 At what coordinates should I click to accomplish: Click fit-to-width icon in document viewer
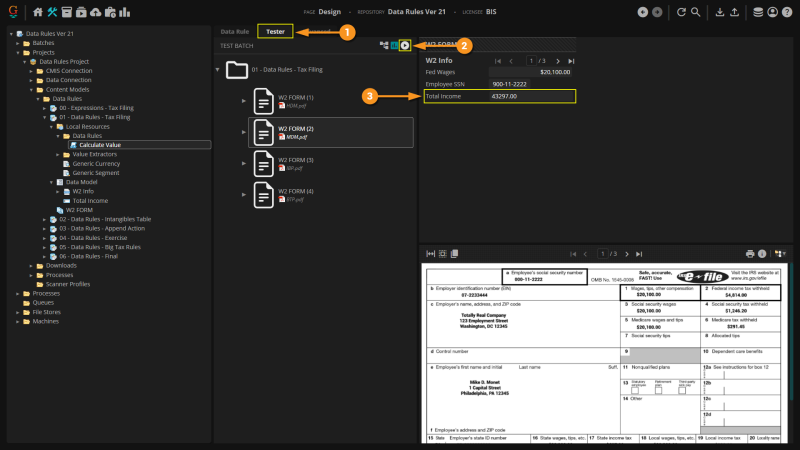431,254
